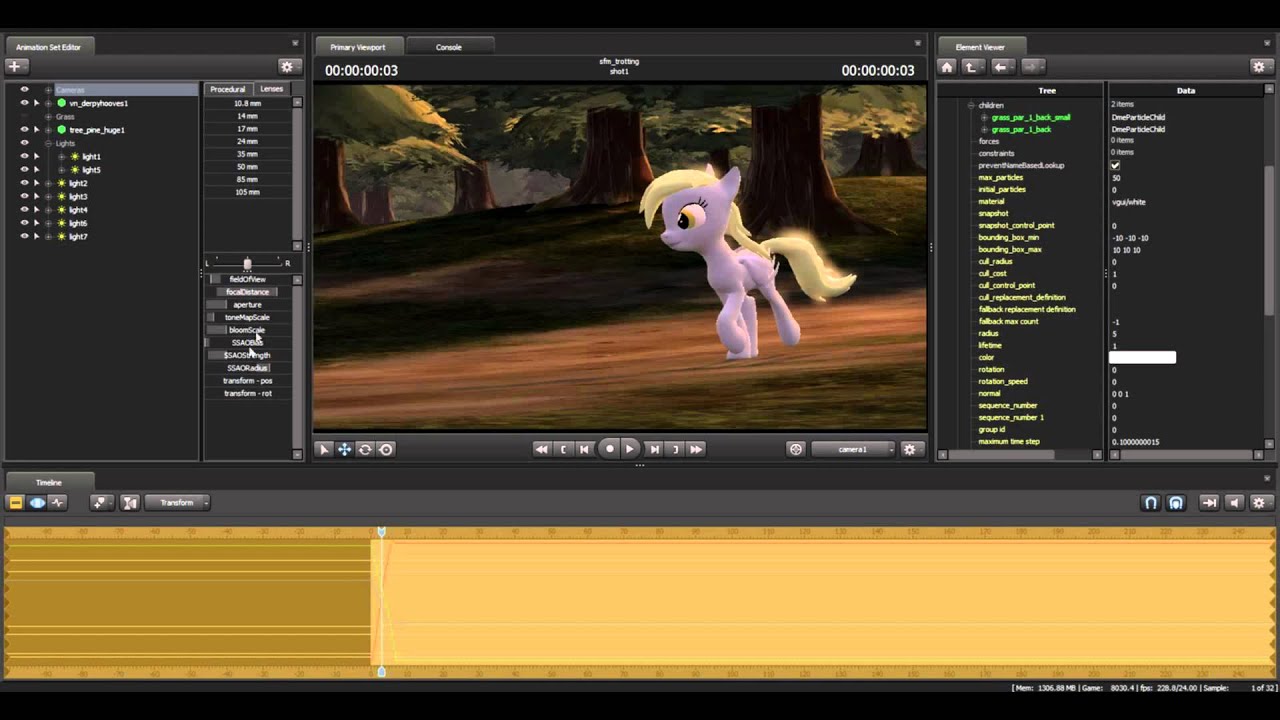Hide light3 with its eye icon
This screenshot has height=720, width=1280.
tap(24, 196)
